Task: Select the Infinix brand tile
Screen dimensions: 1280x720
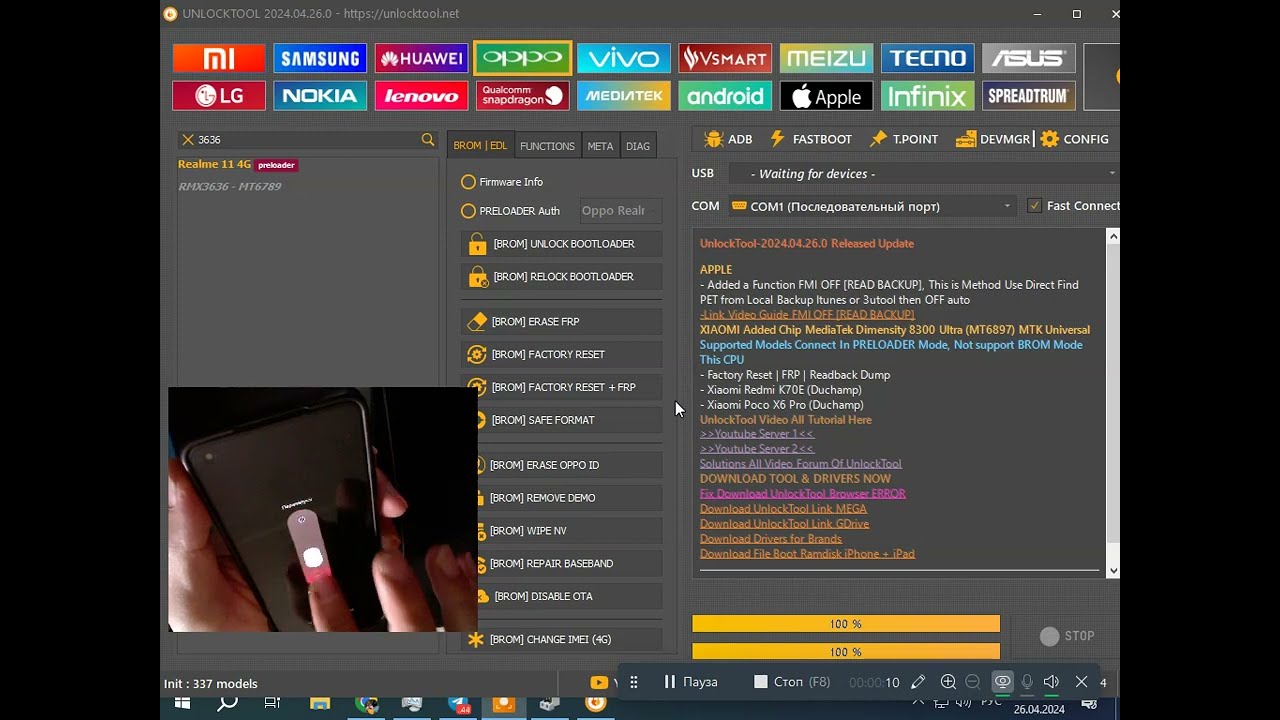Action: (928, 96)
